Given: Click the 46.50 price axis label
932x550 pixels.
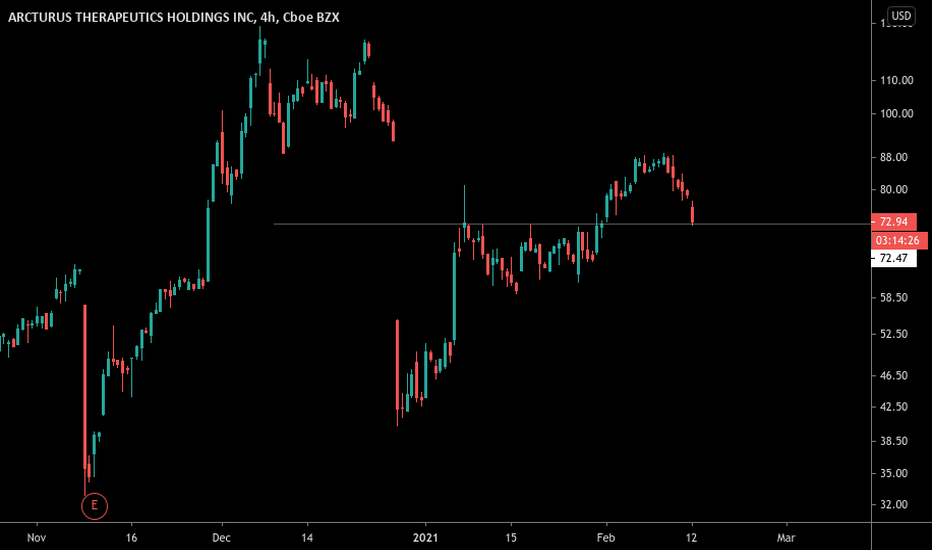Looking at the screenshot, I should pos(893,375).
